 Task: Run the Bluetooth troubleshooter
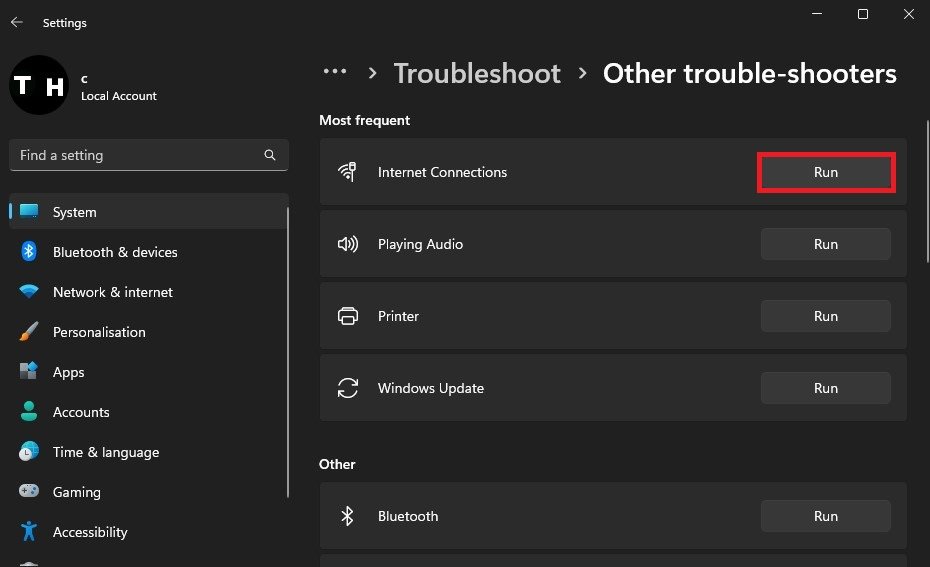click(x=825, y=516)
